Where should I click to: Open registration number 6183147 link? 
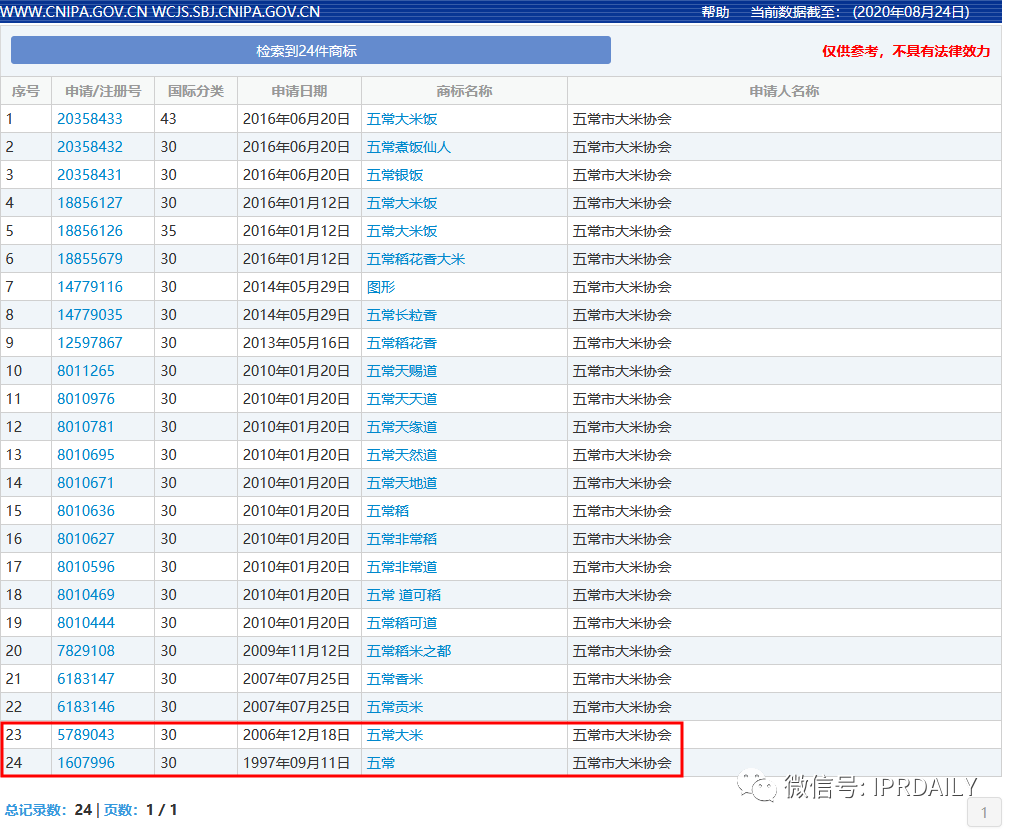[86, 679]
